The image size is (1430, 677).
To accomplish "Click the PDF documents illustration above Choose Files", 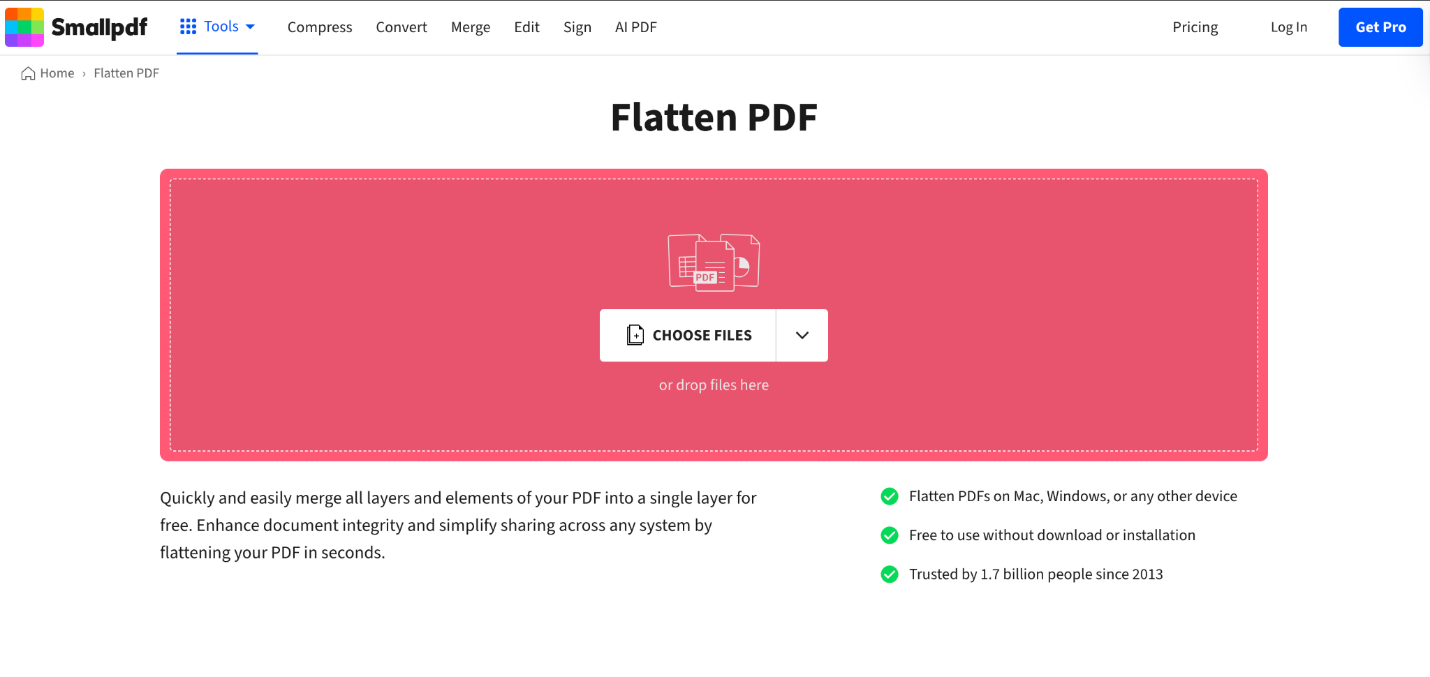I will [x=713, y=260].
